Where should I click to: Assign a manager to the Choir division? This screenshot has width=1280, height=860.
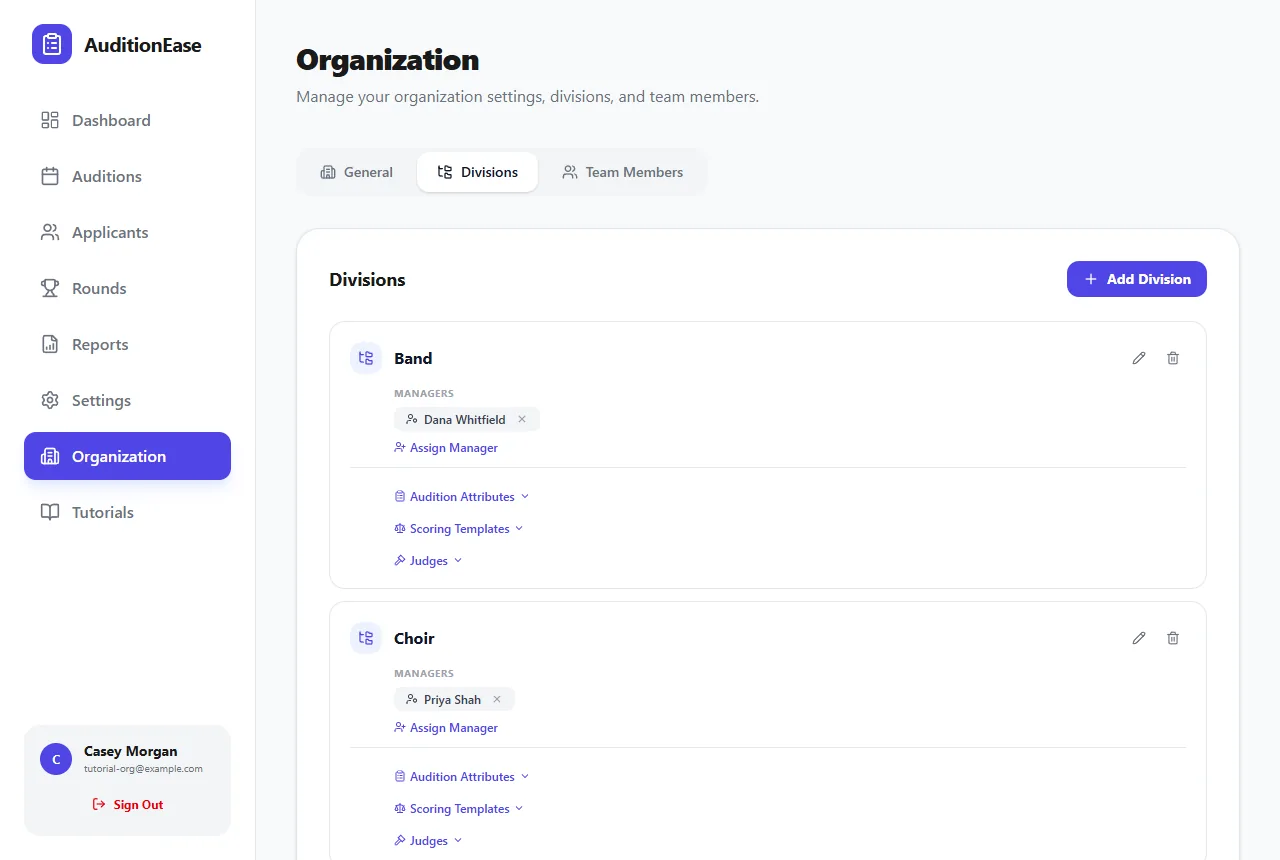click(x=446, y=728)
